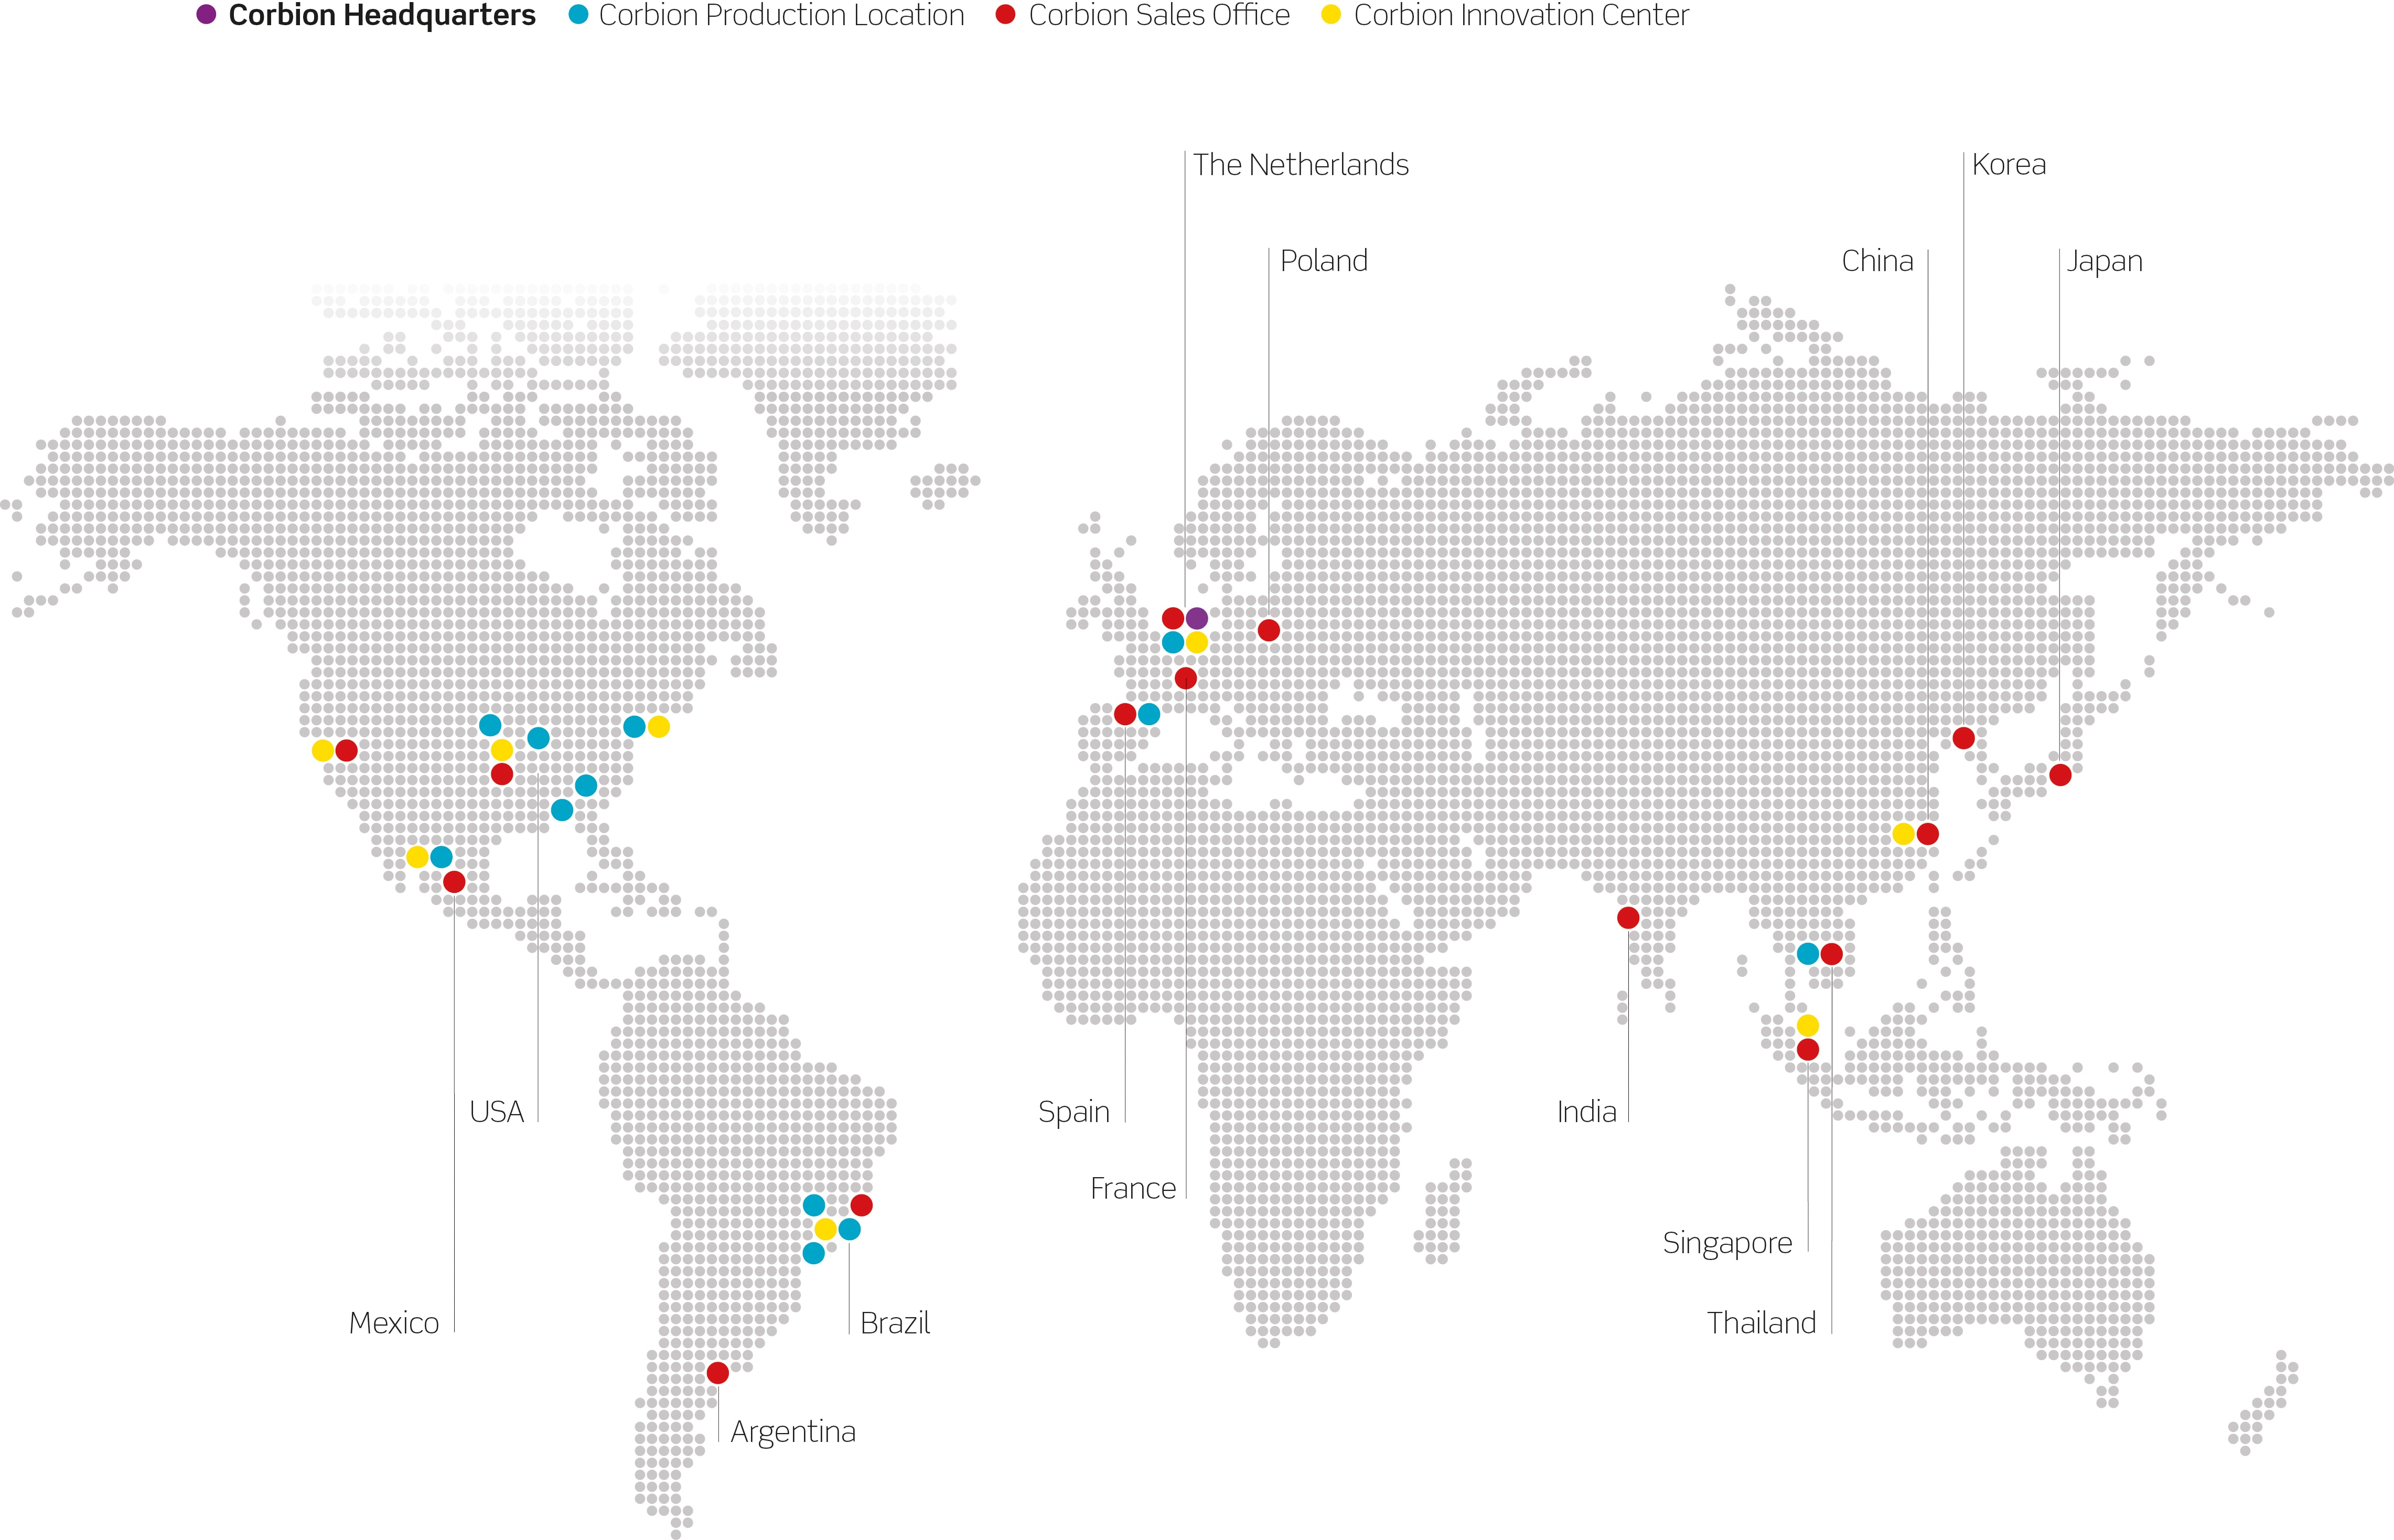
Task: Click the yellow innovation center dot in China
Action: (x=1904, y=834)
